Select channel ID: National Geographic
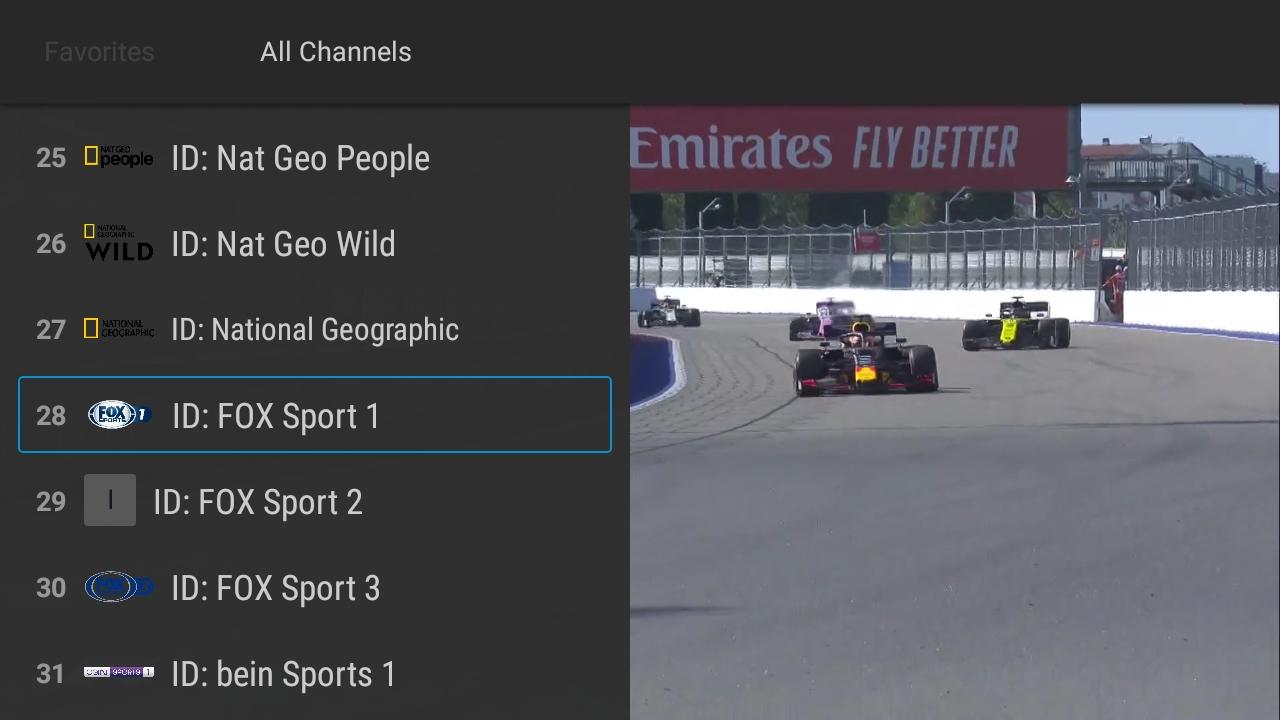This screenshot has width=1280, height=720. point(315,329)
